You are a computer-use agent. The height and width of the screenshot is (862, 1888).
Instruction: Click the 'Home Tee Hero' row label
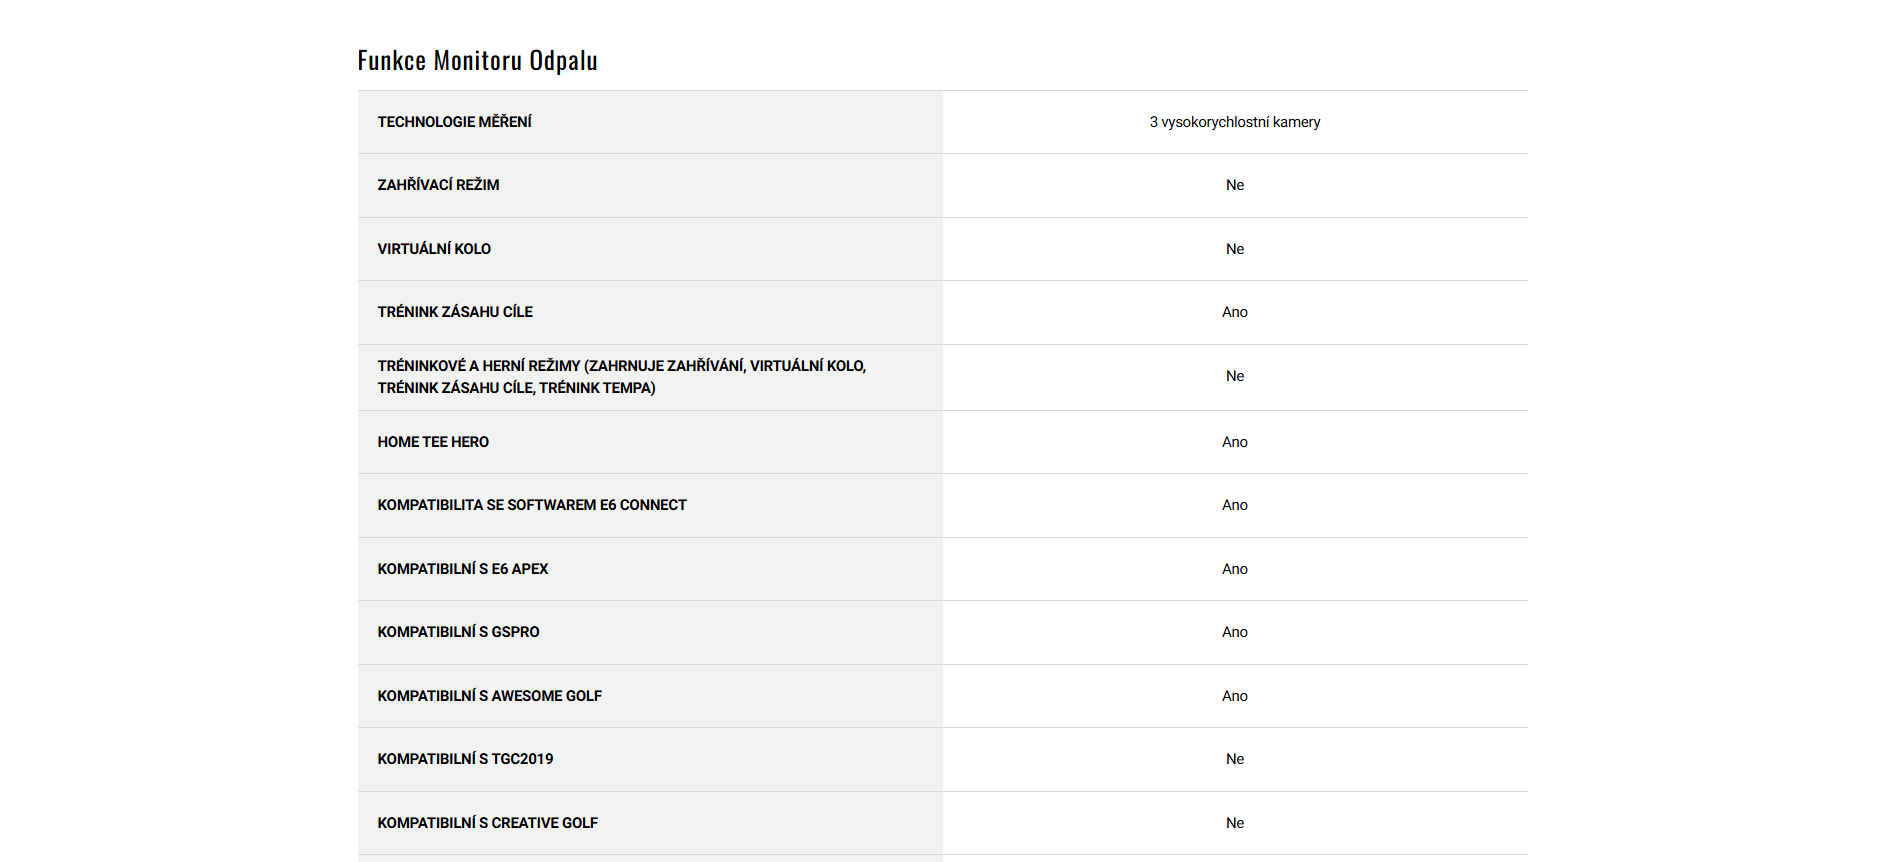point(433,442)
